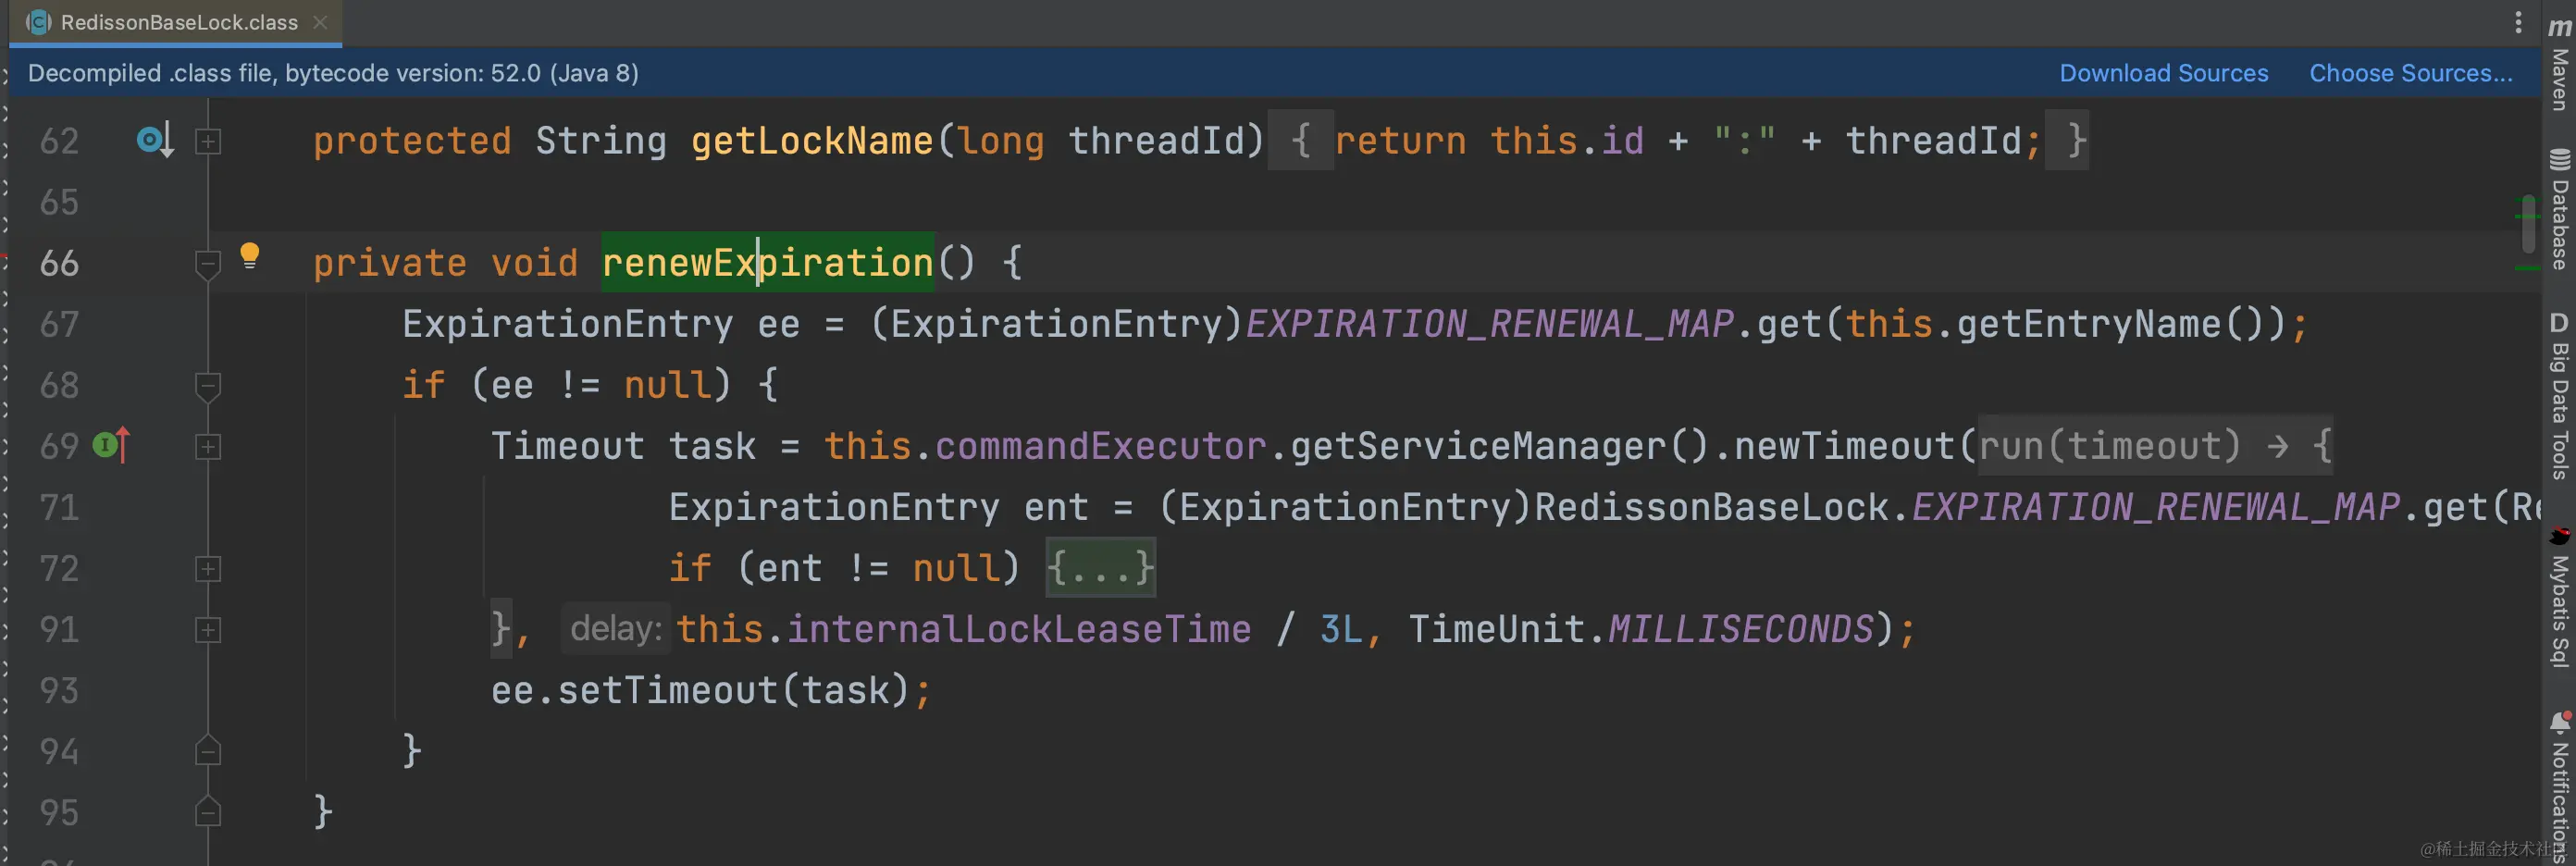Open the Maven tool window
The image size is (2576, 866).
(2560, 63)
